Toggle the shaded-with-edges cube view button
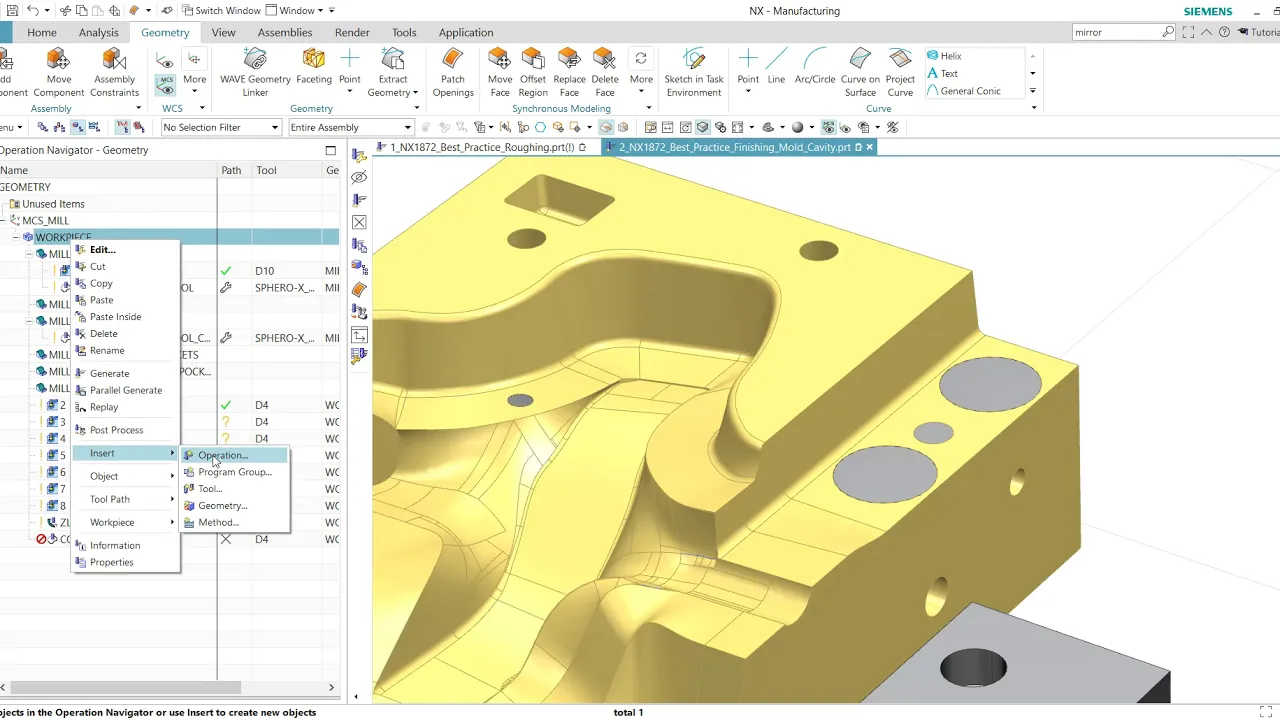 (703, 128)
